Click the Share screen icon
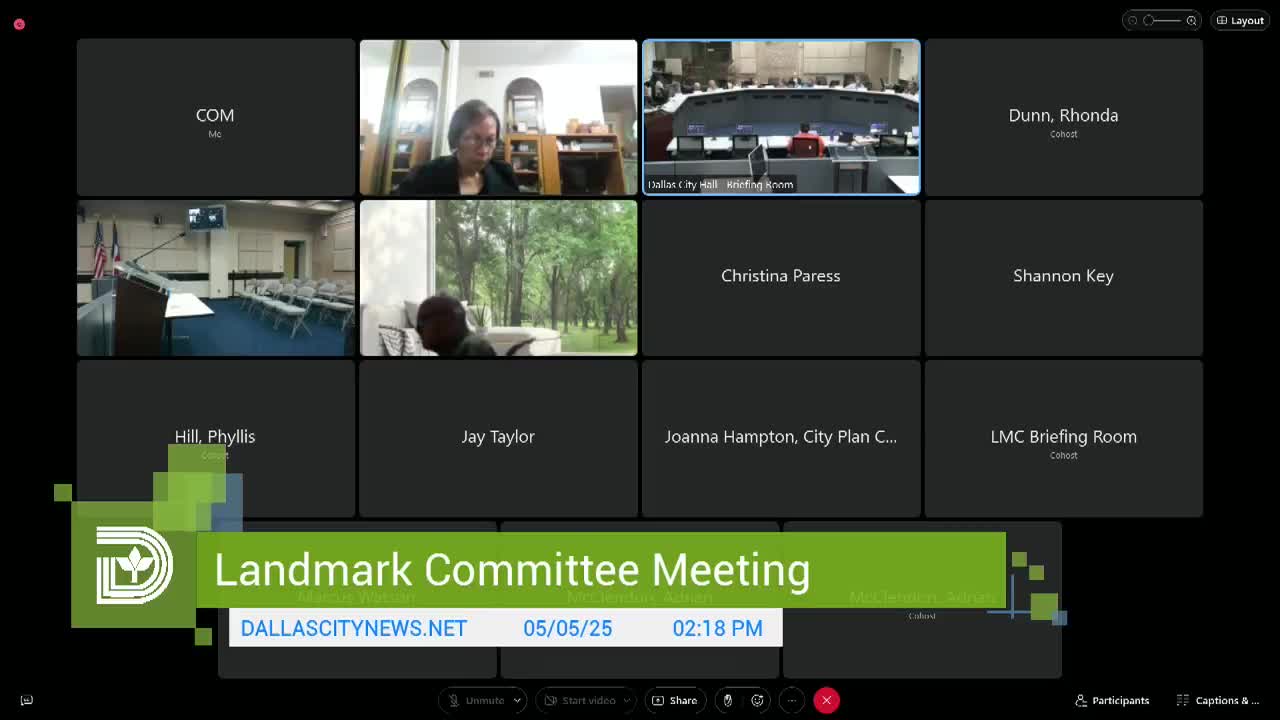Viewport: 1280px width, 720px height. tap(661, 700)
